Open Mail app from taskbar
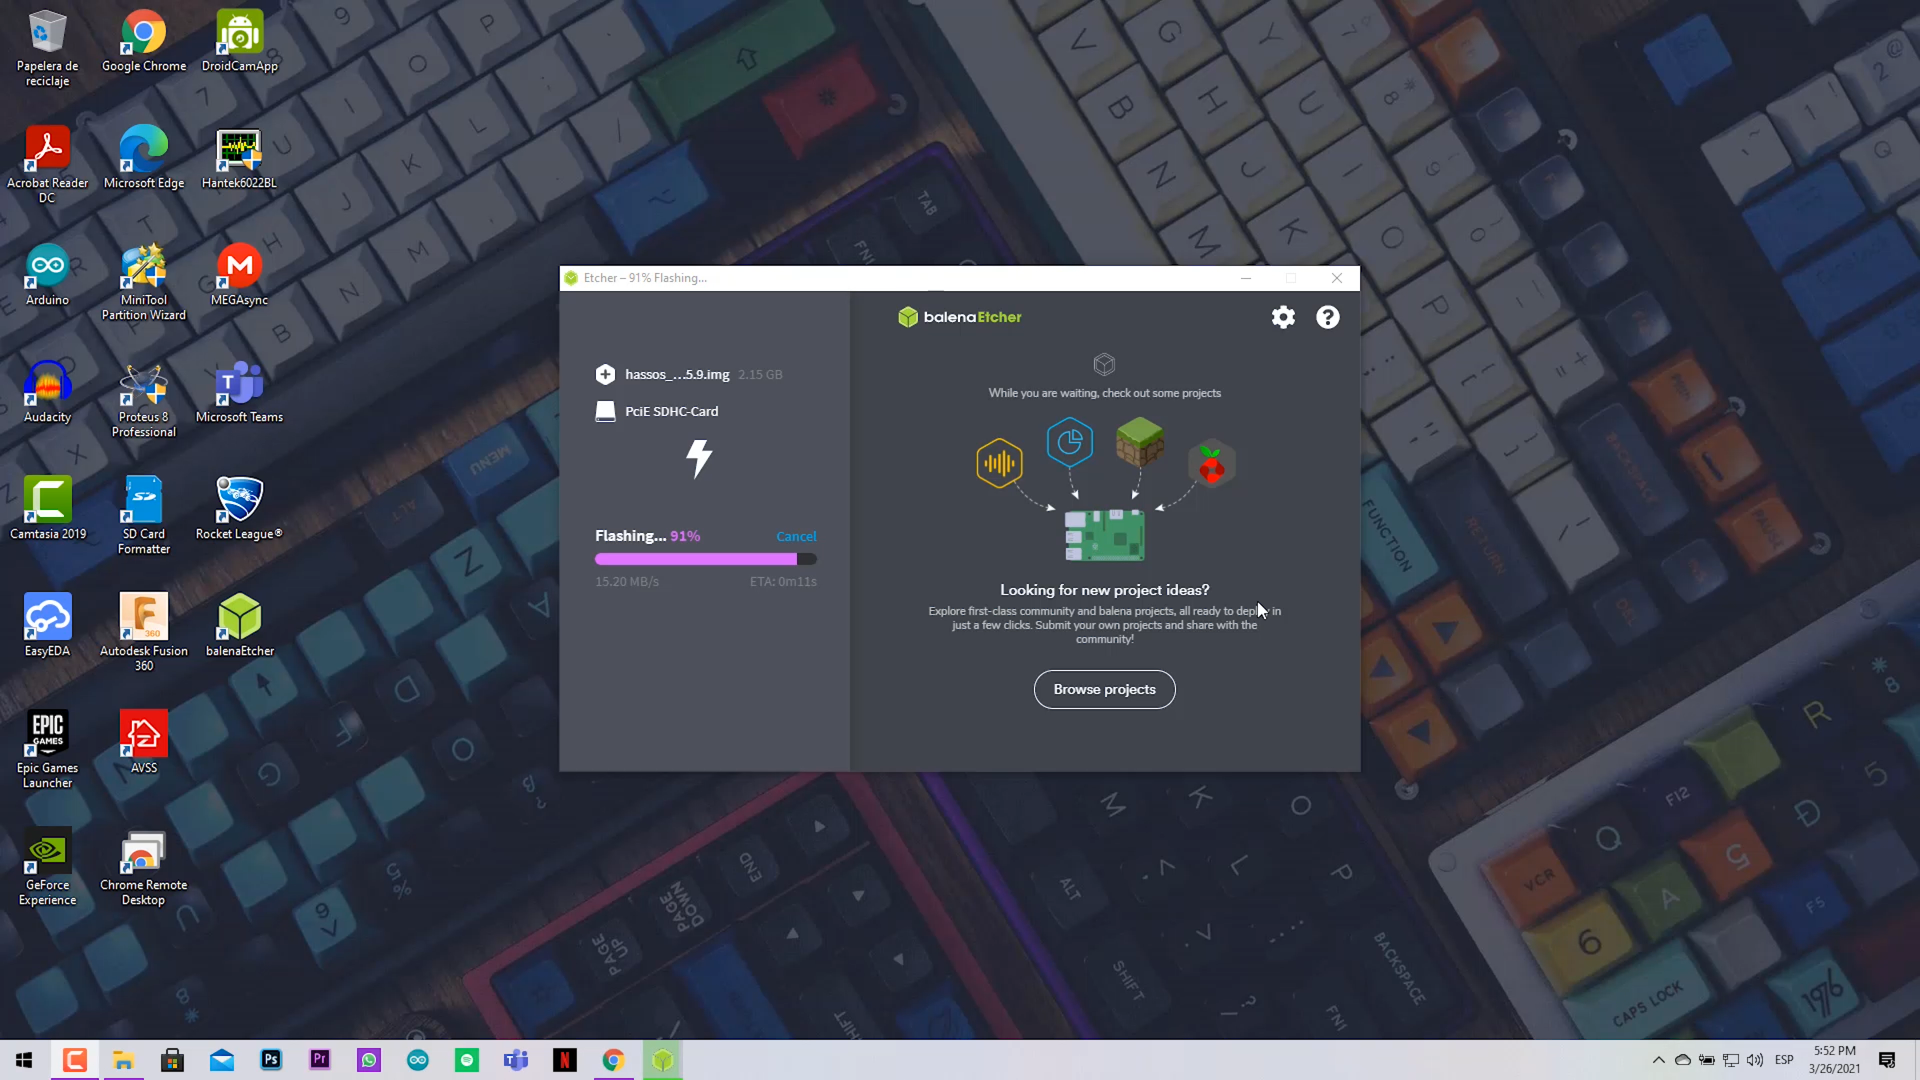Image resolution: width=1920 pixels, height=1080 pixels. [221, 1060]
